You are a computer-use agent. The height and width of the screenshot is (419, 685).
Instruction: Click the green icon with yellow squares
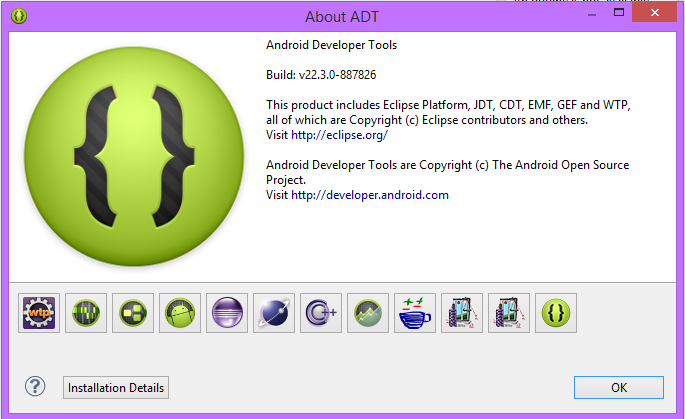pyautogui.click(x=133, y=313)
